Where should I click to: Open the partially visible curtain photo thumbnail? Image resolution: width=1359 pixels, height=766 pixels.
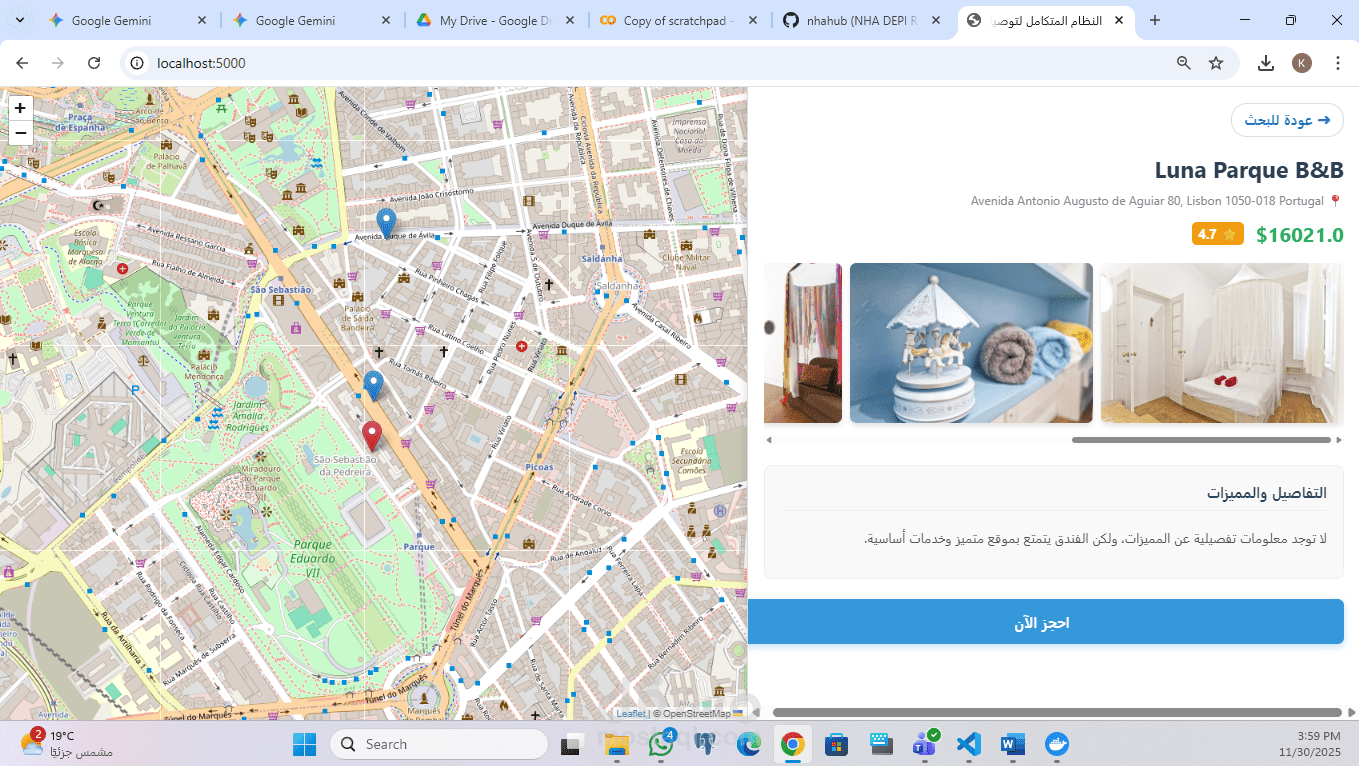click(x=803, y=343)
